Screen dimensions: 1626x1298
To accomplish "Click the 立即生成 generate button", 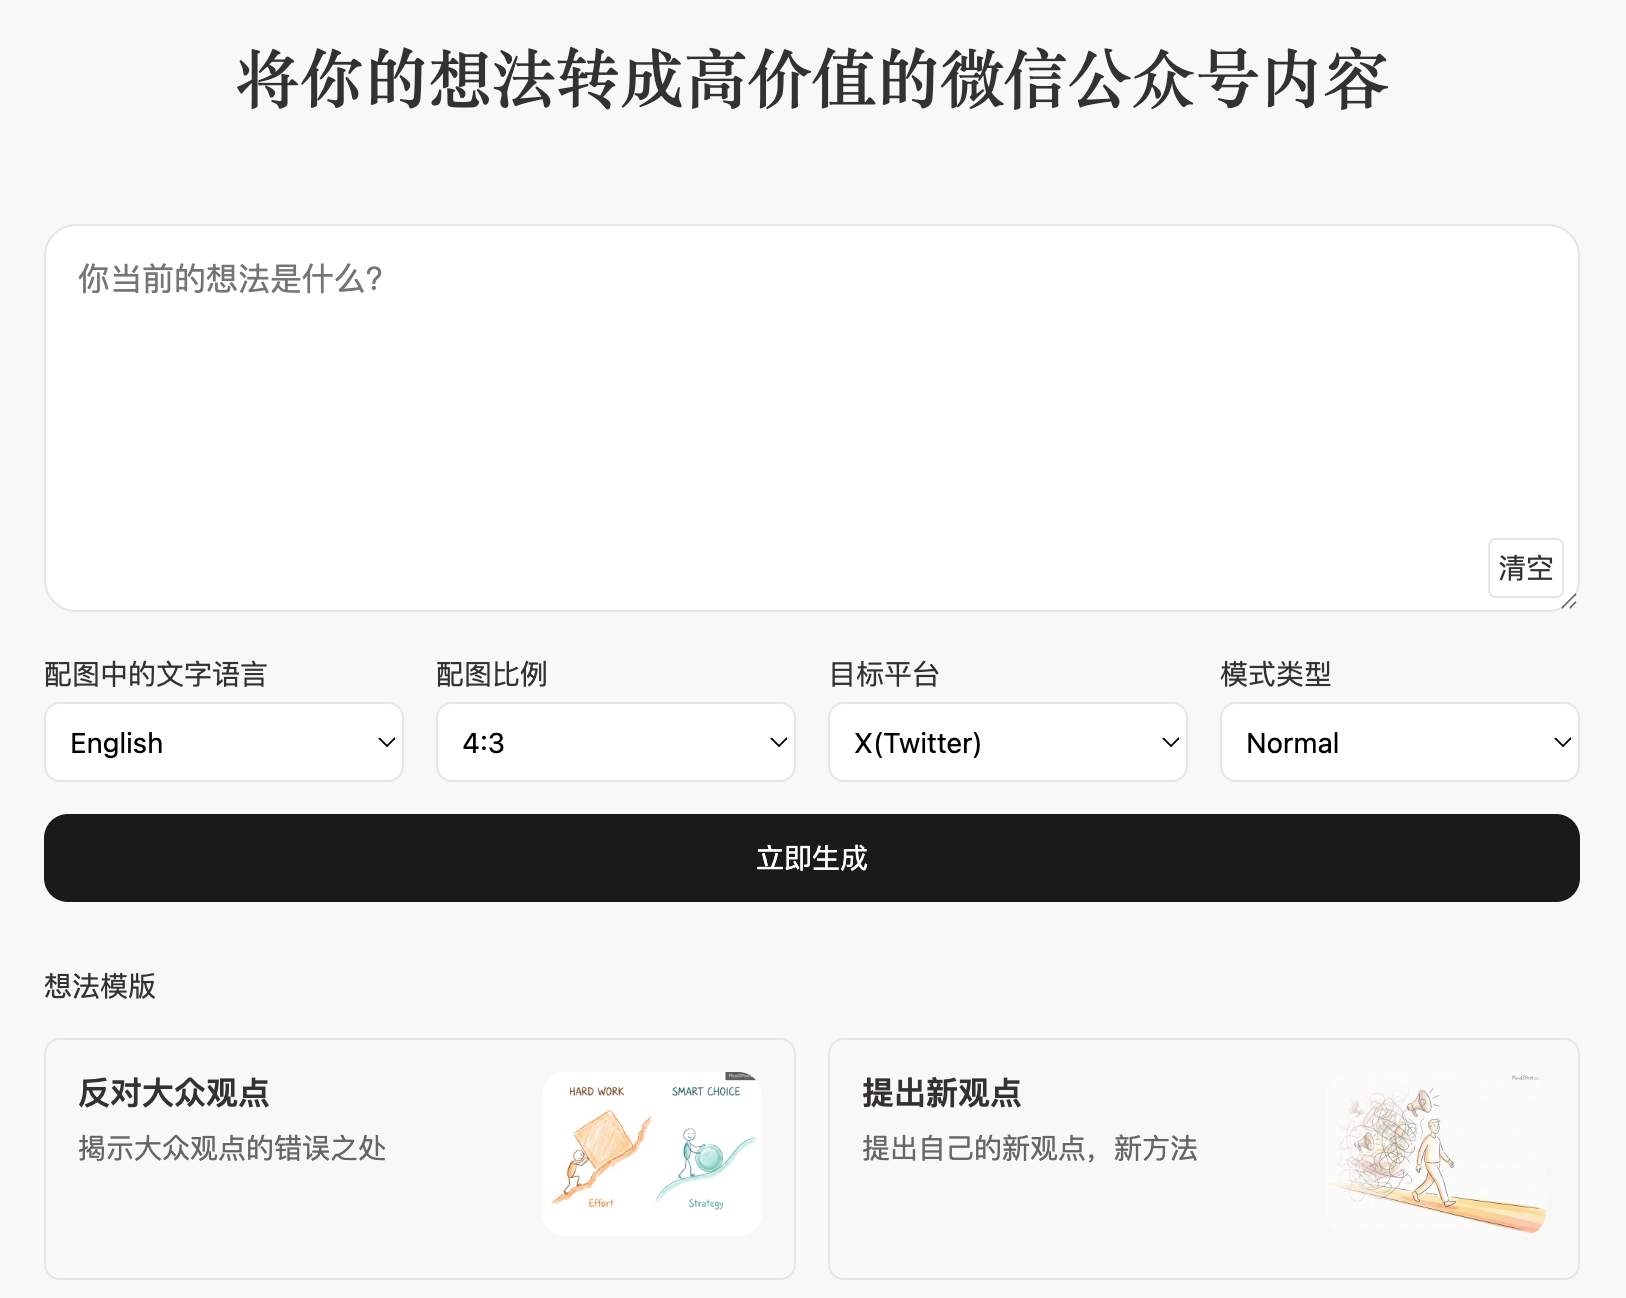I will pos(812,858).
